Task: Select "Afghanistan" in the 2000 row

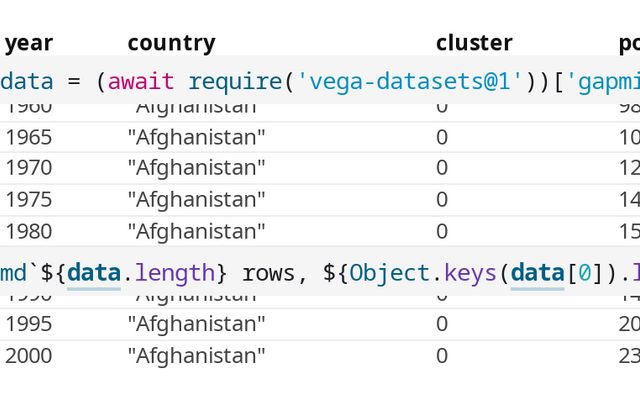Action: click(x=196, y=355)
